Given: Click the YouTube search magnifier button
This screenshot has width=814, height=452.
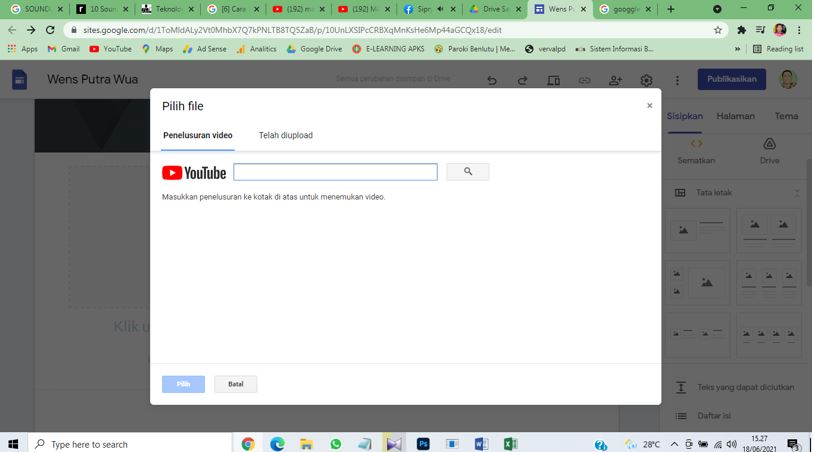Looking at the screenshot, I should (x=467, y=172).
